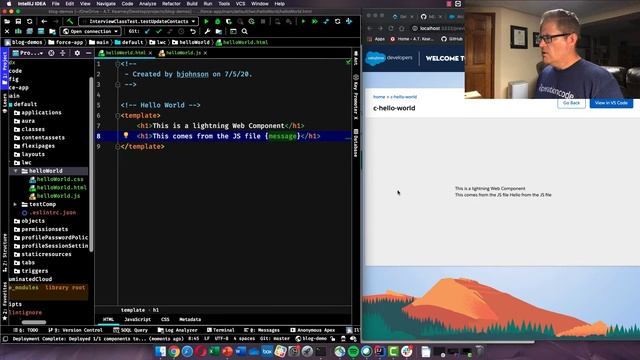This screenshot has height=360, width=640.
Task: Click the Save All icon in toolbar
Action: tap(18, 21)
